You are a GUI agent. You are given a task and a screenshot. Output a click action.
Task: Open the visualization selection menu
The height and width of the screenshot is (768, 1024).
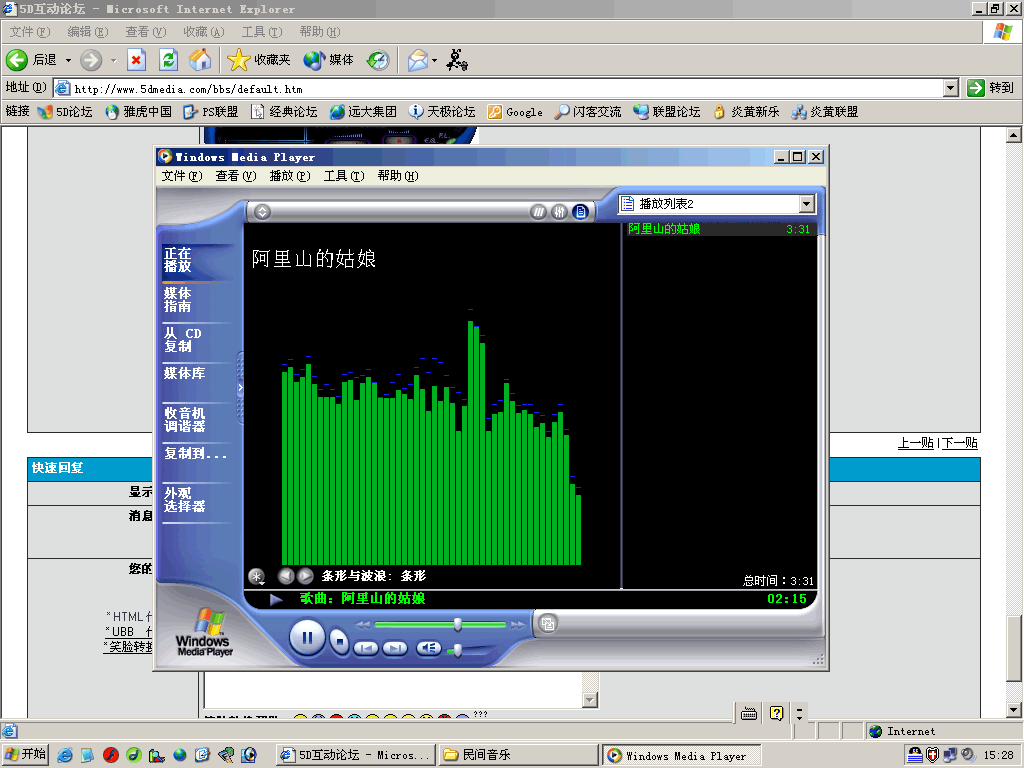[x=256, y=576]
